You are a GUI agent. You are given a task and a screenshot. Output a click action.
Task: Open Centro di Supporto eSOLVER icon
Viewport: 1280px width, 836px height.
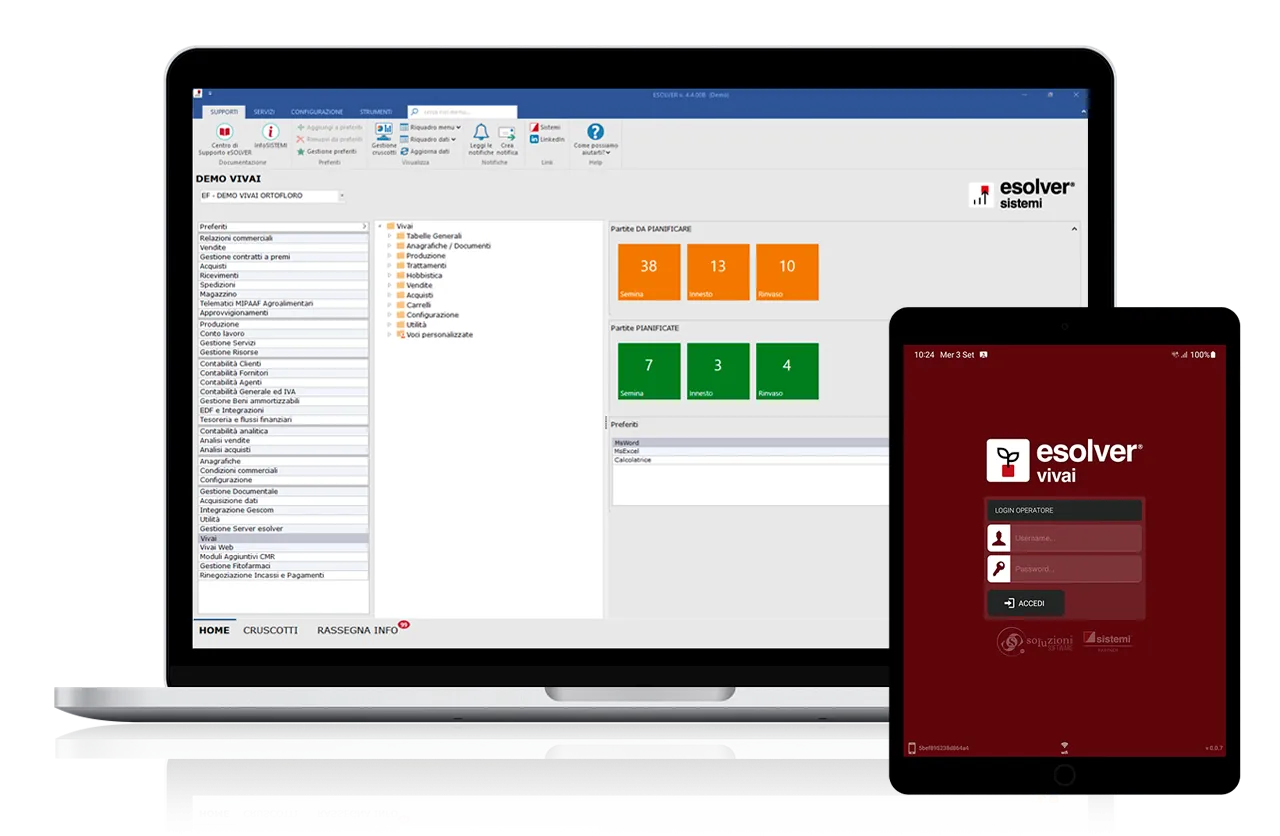tap(224, 132)
